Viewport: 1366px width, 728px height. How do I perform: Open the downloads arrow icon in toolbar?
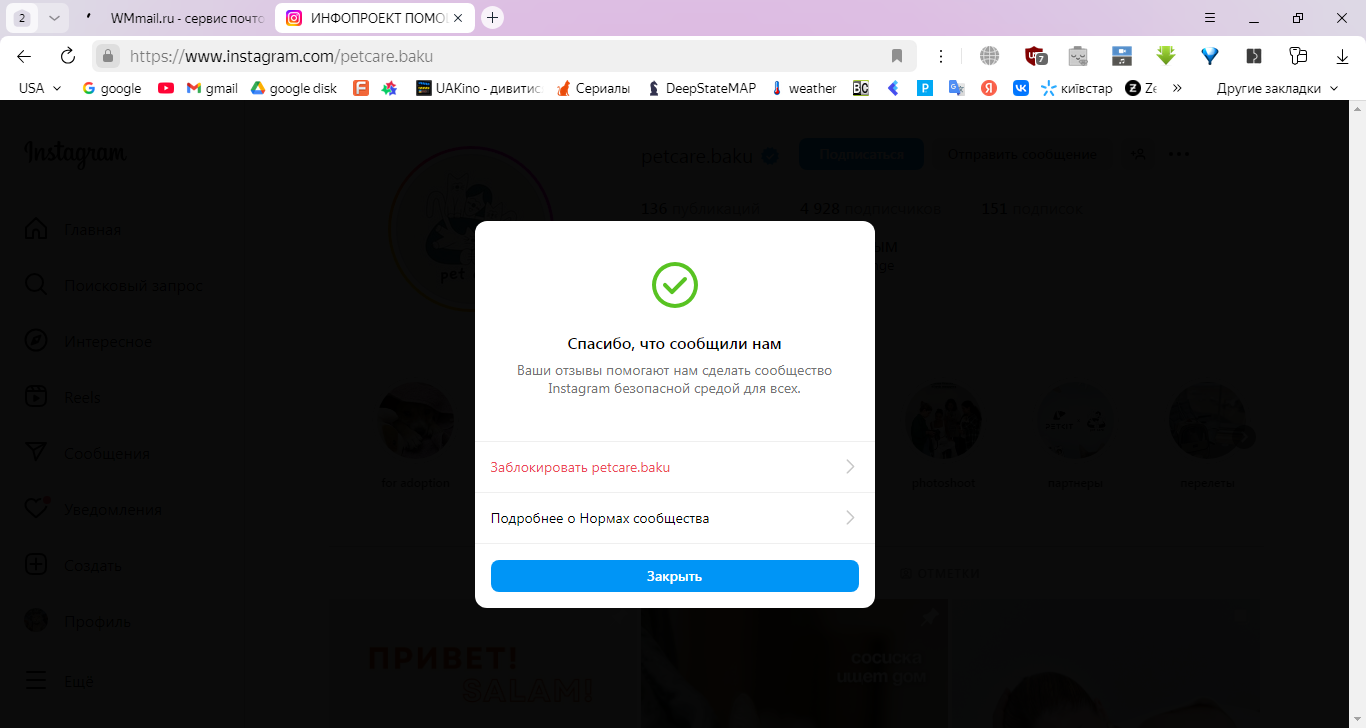point(1343,56)
